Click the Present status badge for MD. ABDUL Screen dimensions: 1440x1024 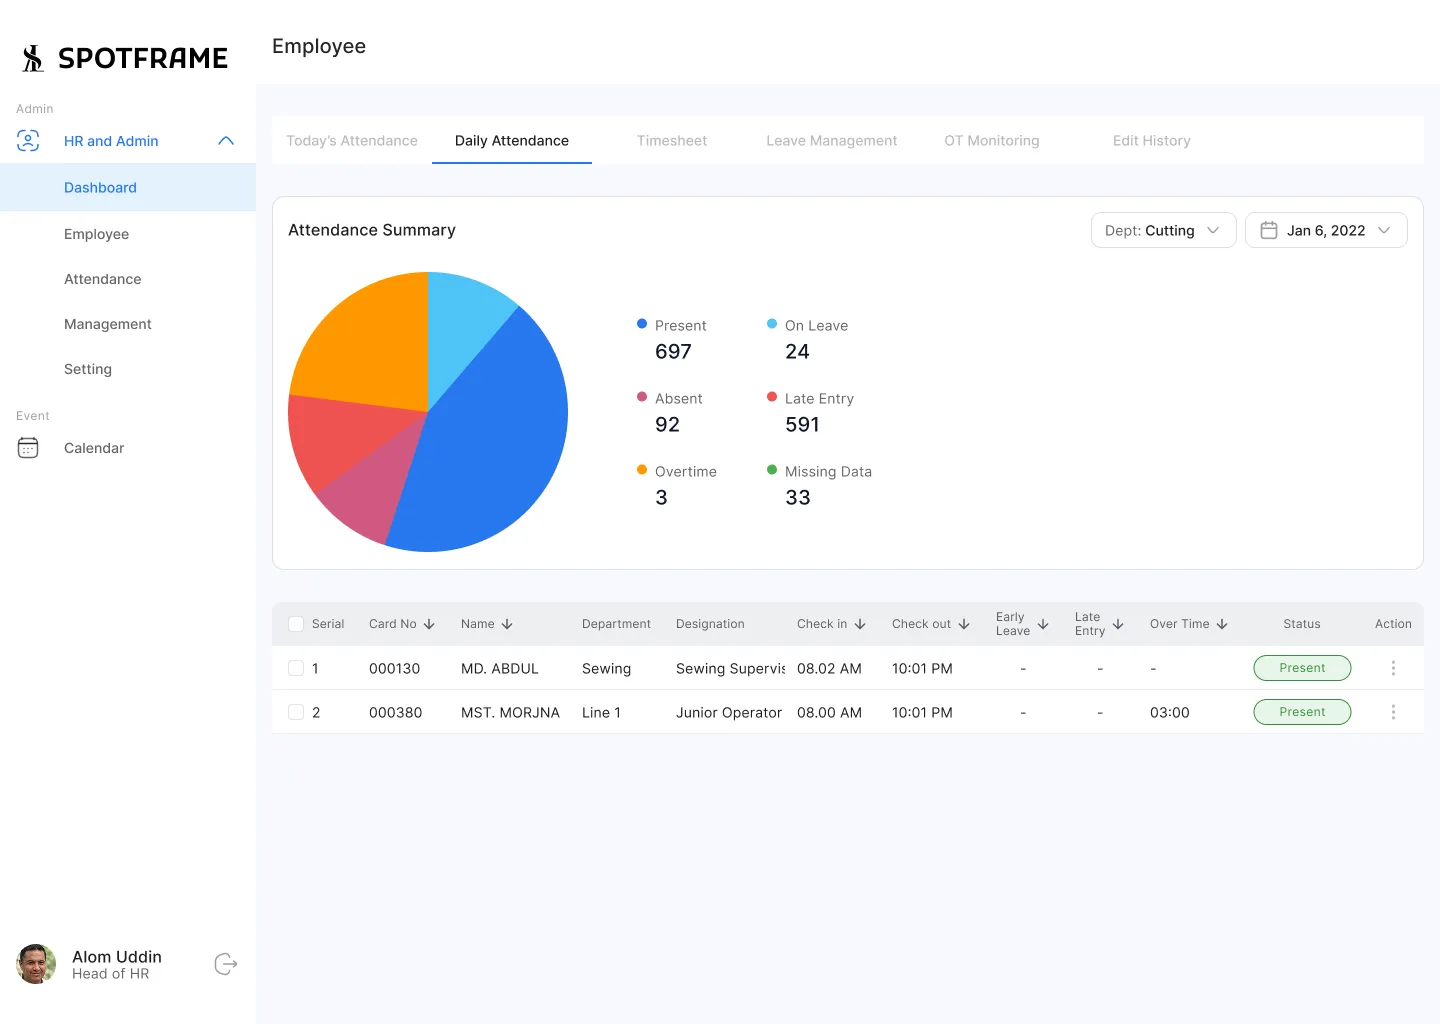tap(1302, 668)
